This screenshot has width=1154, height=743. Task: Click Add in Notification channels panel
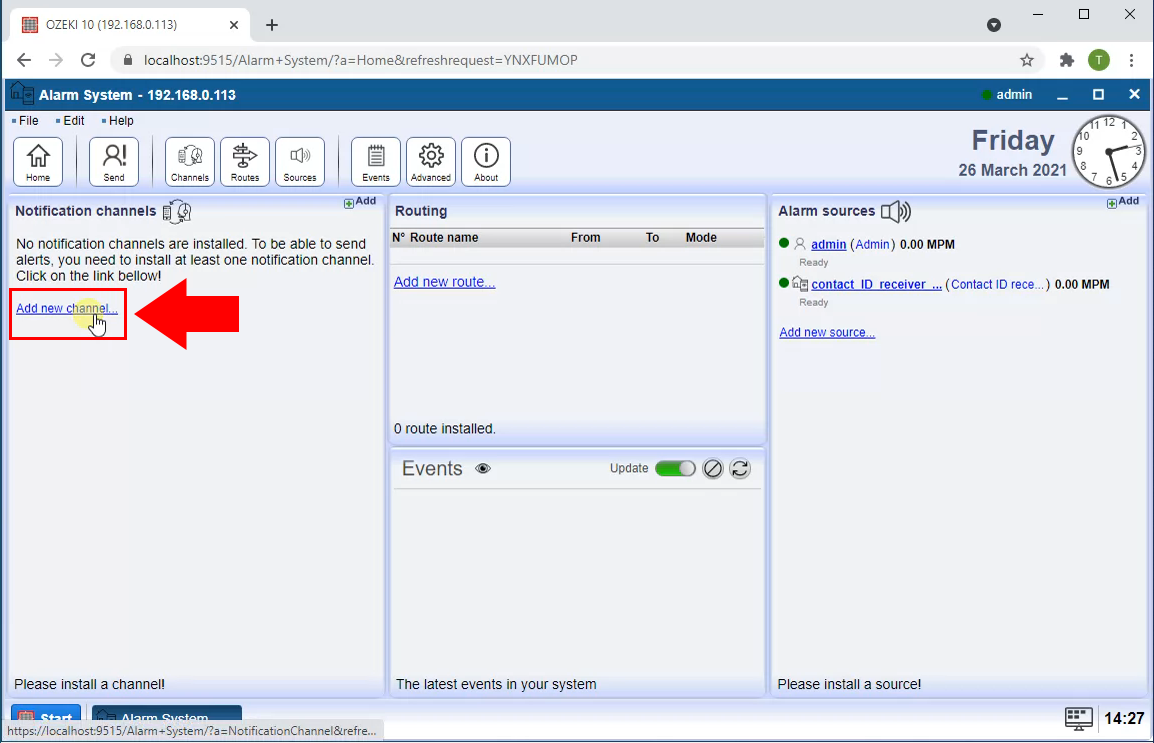360,202
